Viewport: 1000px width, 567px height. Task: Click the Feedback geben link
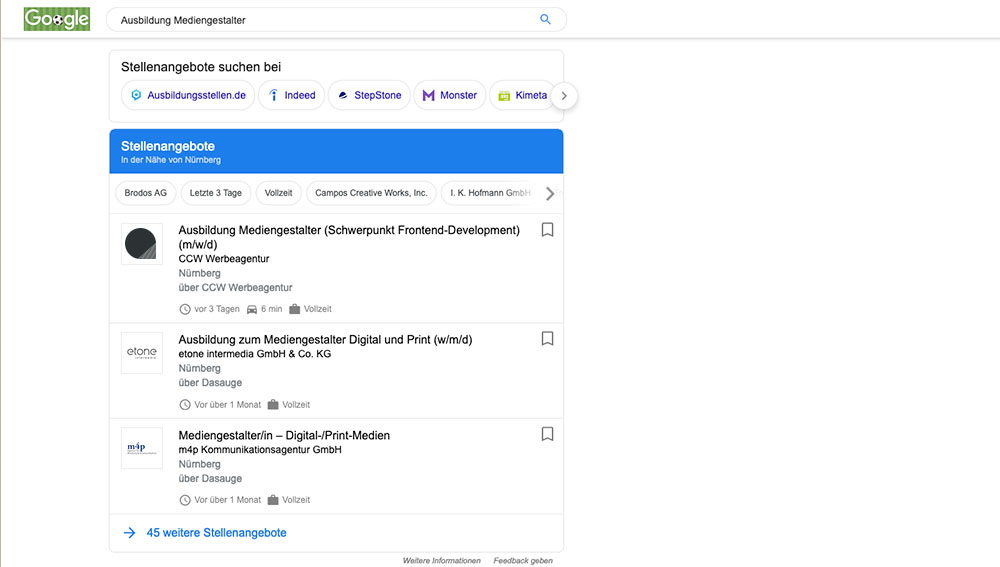coord(523,561)
